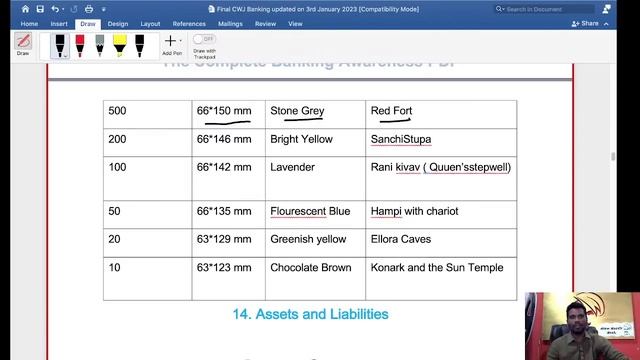This screenshot has height=360, width=640.
Task: Select the first black pen
Action: pyautogui.click(x=60, y=46)
